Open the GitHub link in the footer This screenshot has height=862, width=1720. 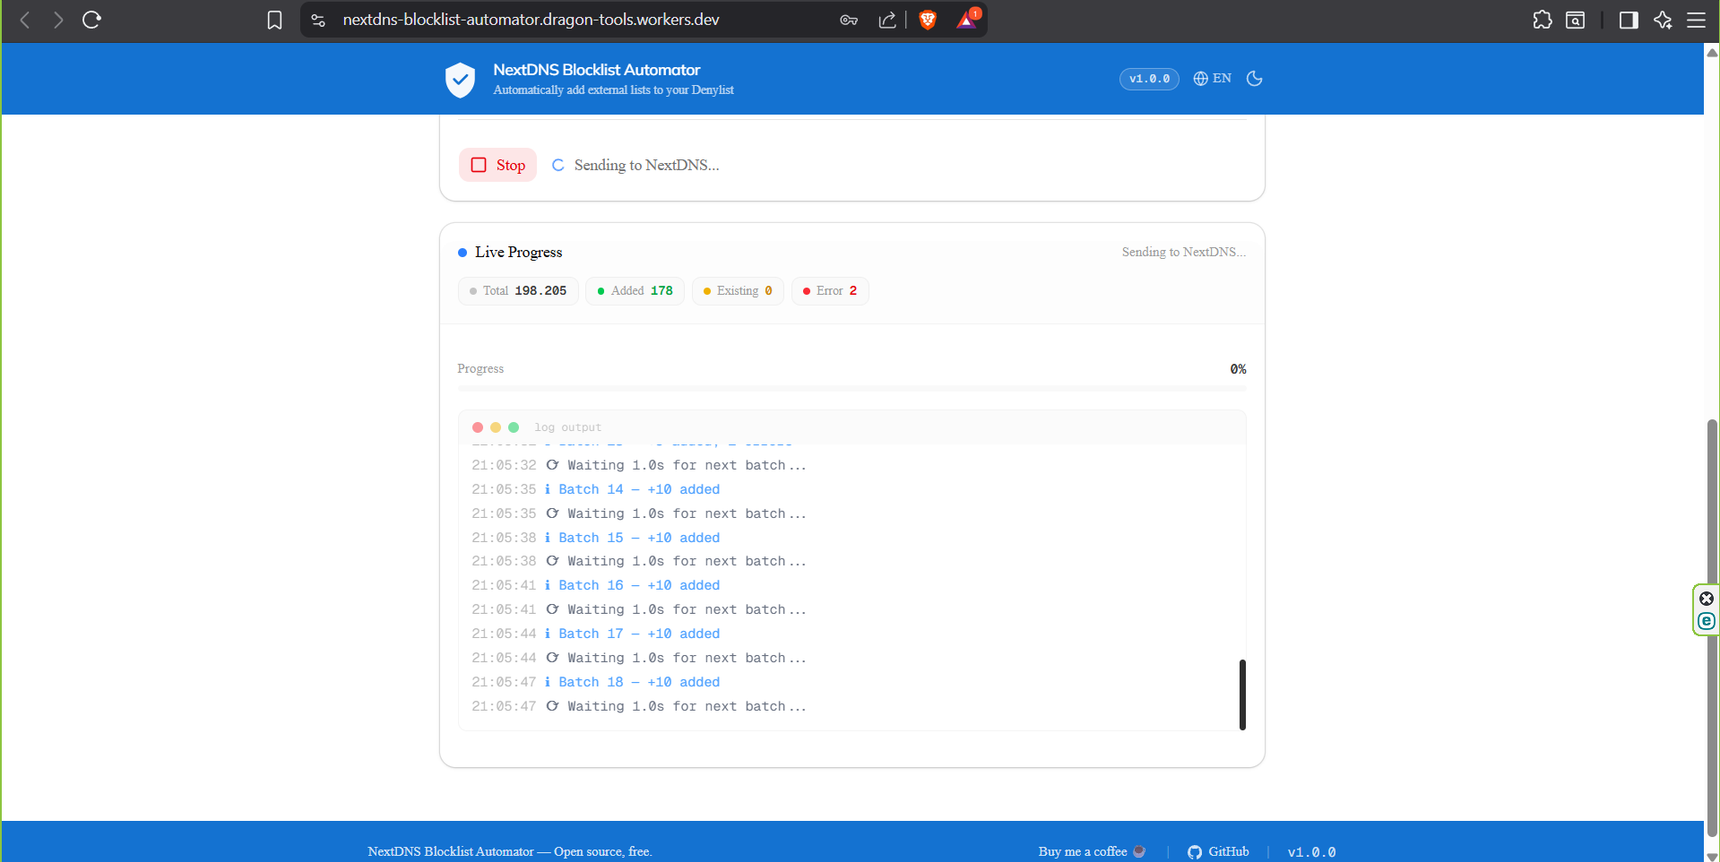pyautogui.click(x=1218, y=852)
